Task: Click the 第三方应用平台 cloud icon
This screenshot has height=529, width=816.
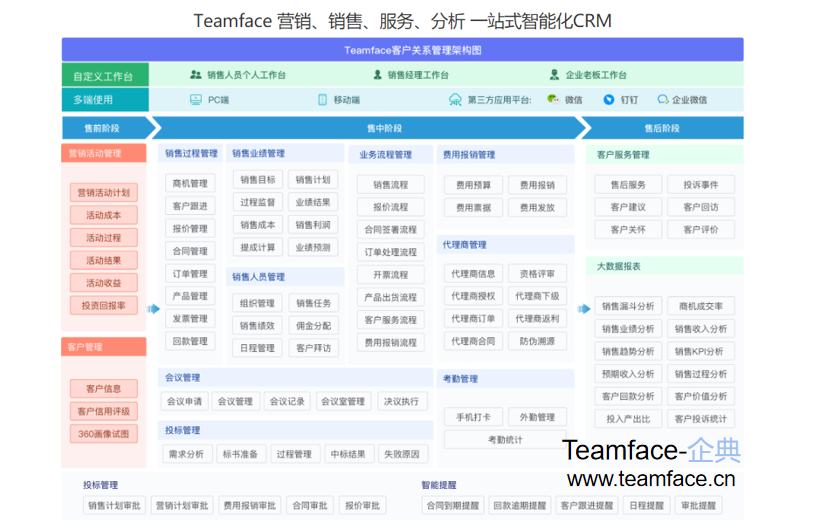Action: 455,100
